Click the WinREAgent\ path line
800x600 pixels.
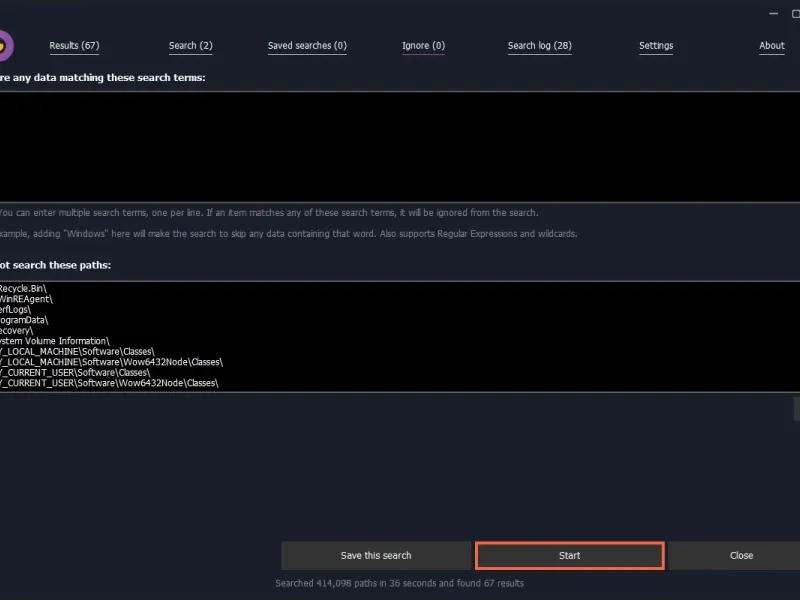(26, 299)
